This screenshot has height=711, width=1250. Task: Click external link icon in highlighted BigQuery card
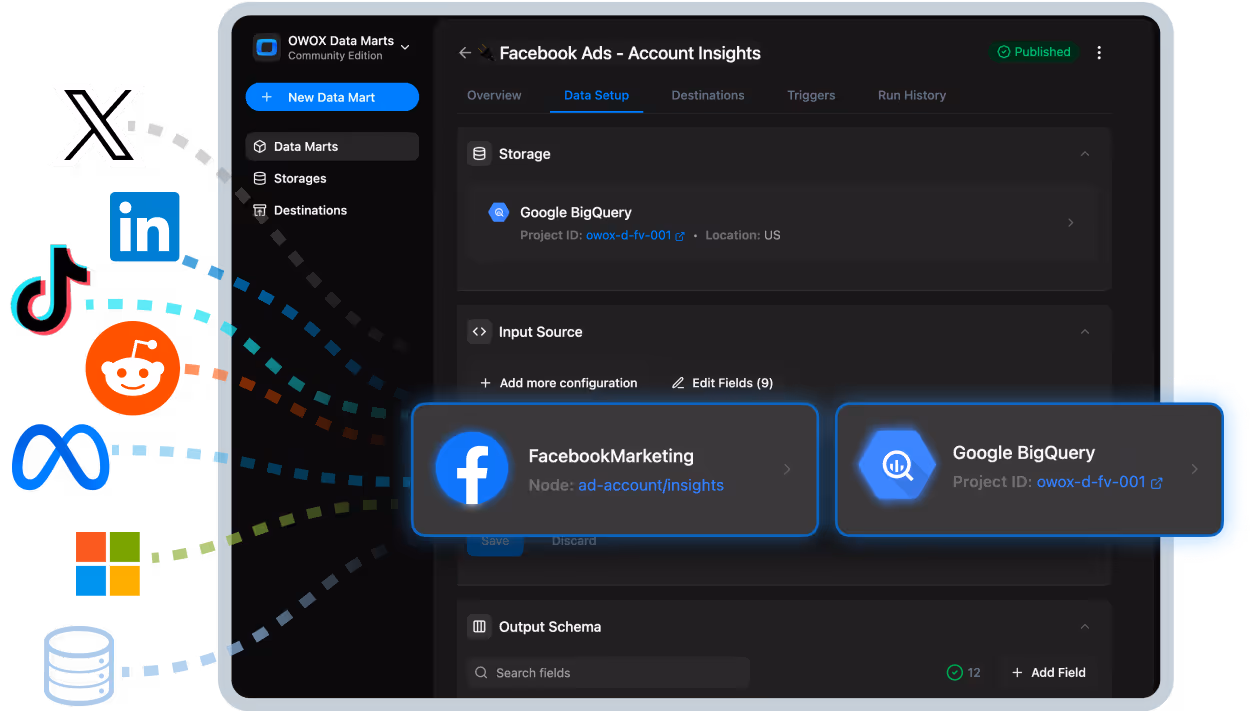point(1157,483)
